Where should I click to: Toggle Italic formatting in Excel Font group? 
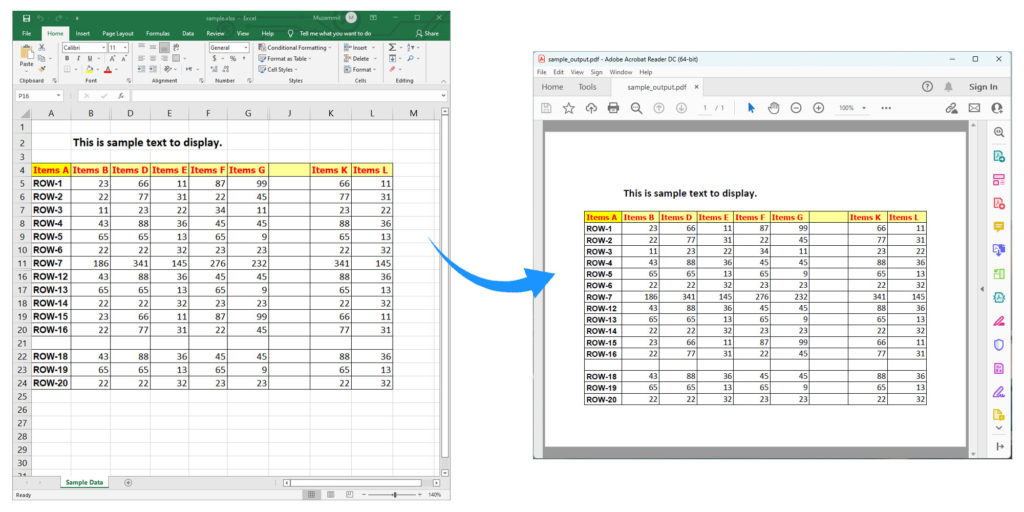pos(77,59)
